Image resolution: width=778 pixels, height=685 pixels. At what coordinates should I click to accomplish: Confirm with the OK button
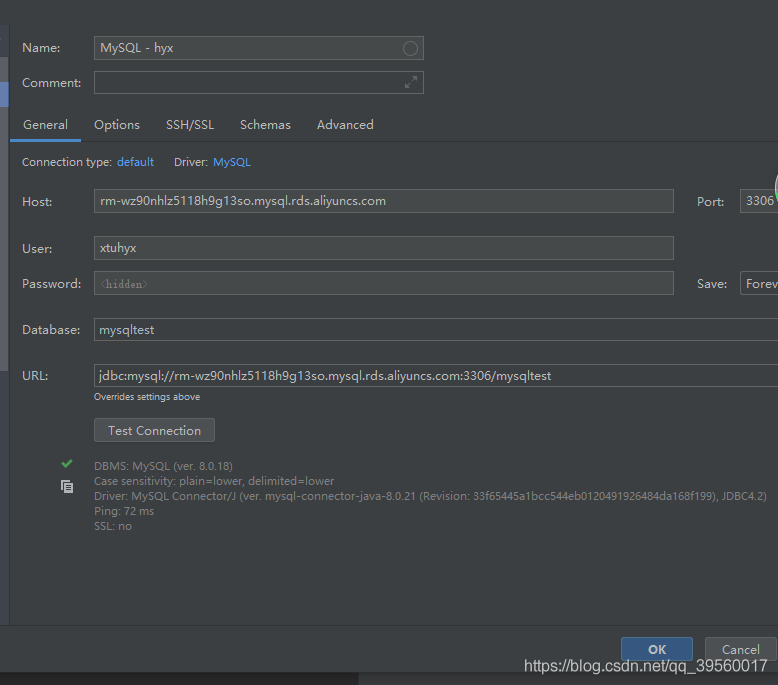[657, 649]
